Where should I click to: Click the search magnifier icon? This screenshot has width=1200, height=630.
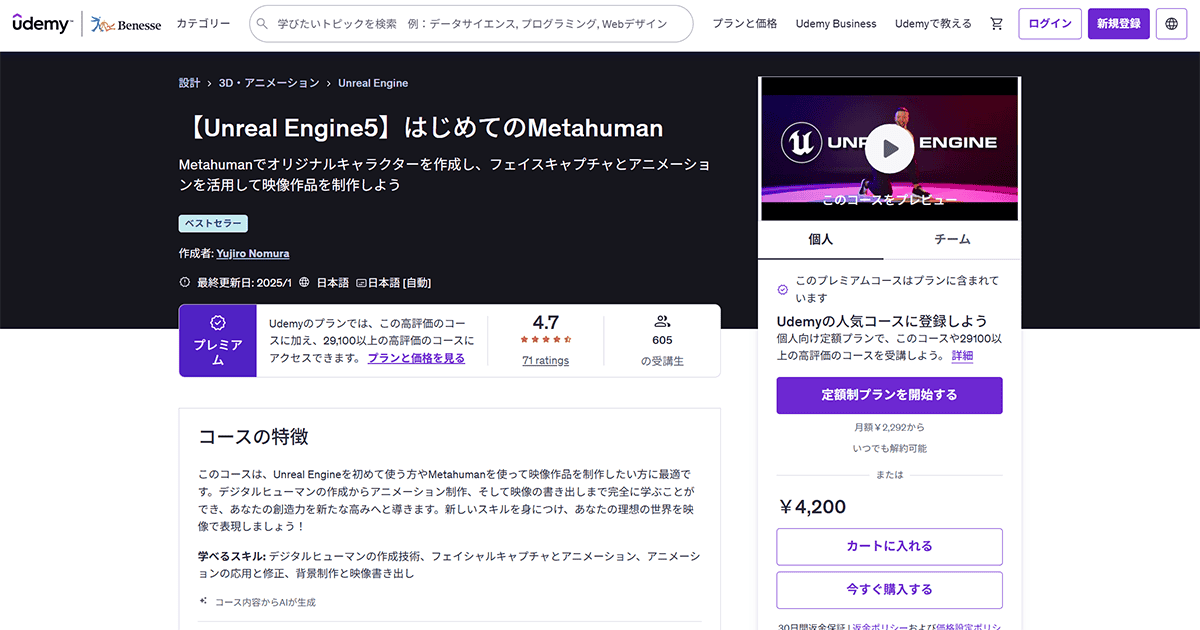click(x=262, y=23)
